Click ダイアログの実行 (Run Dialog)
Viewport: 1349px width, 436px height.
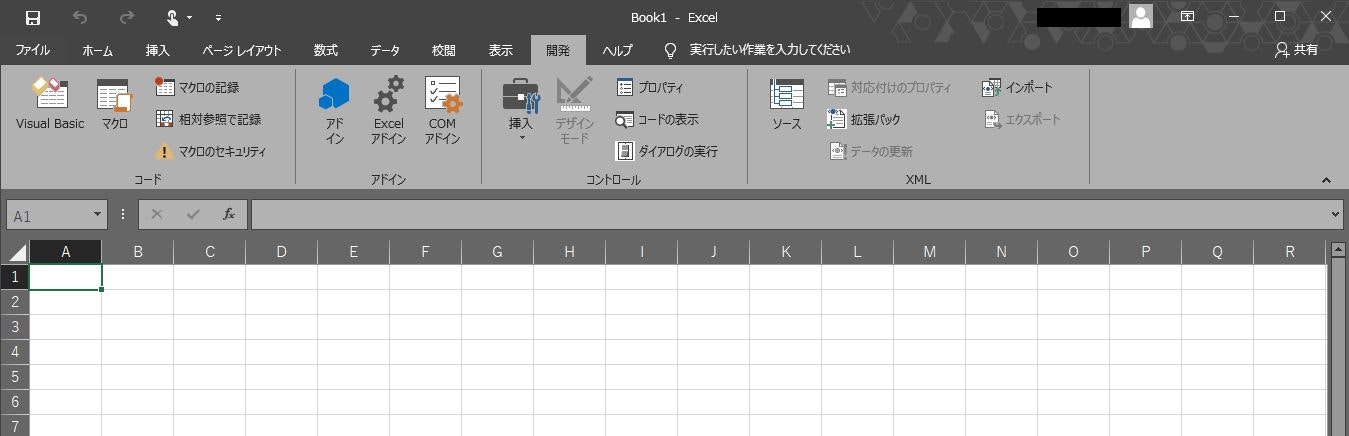pos(666,151)
